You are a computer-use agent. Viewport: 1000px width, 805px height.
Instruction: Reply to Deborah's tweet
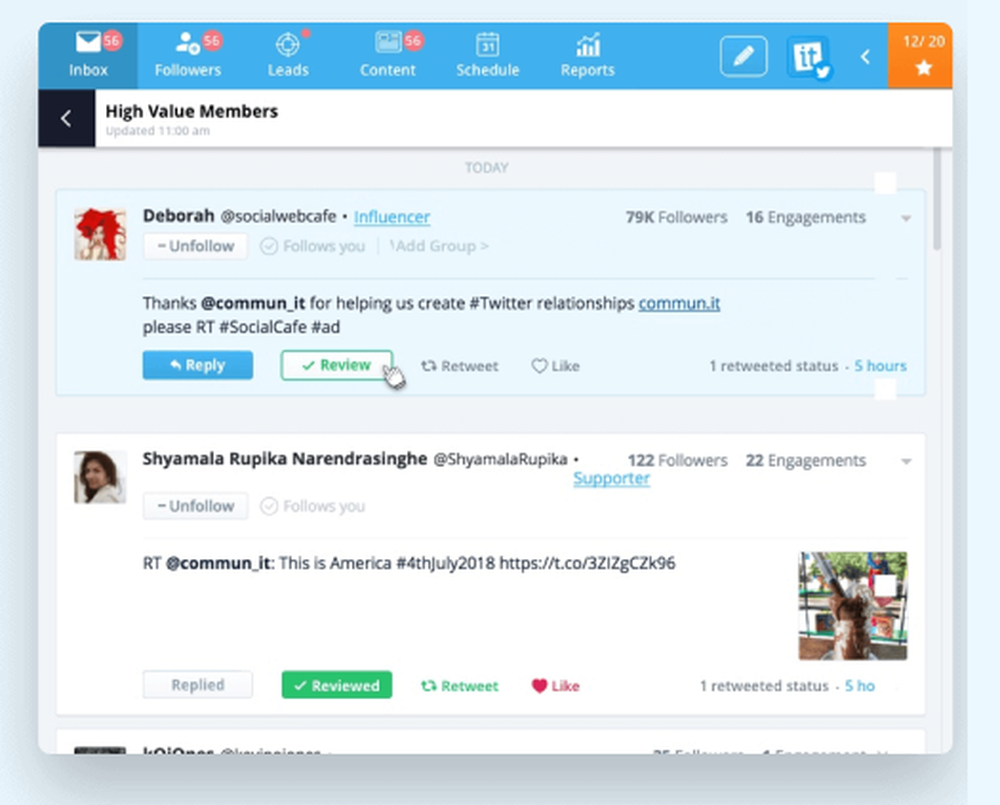(197, 365)
